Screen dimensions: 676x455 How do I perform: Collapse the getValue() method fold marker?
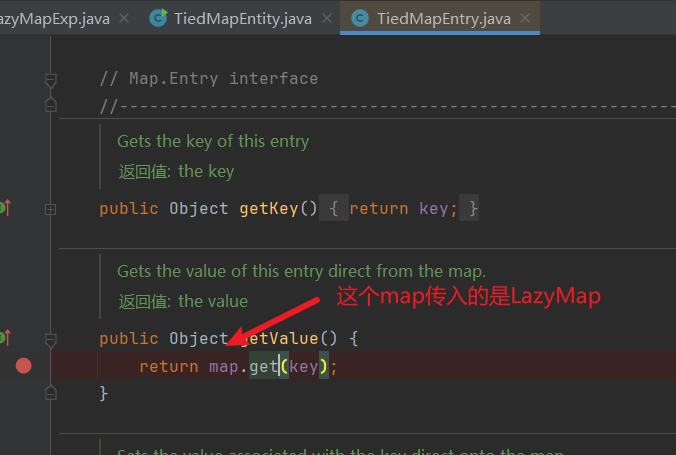click(50, 340)
